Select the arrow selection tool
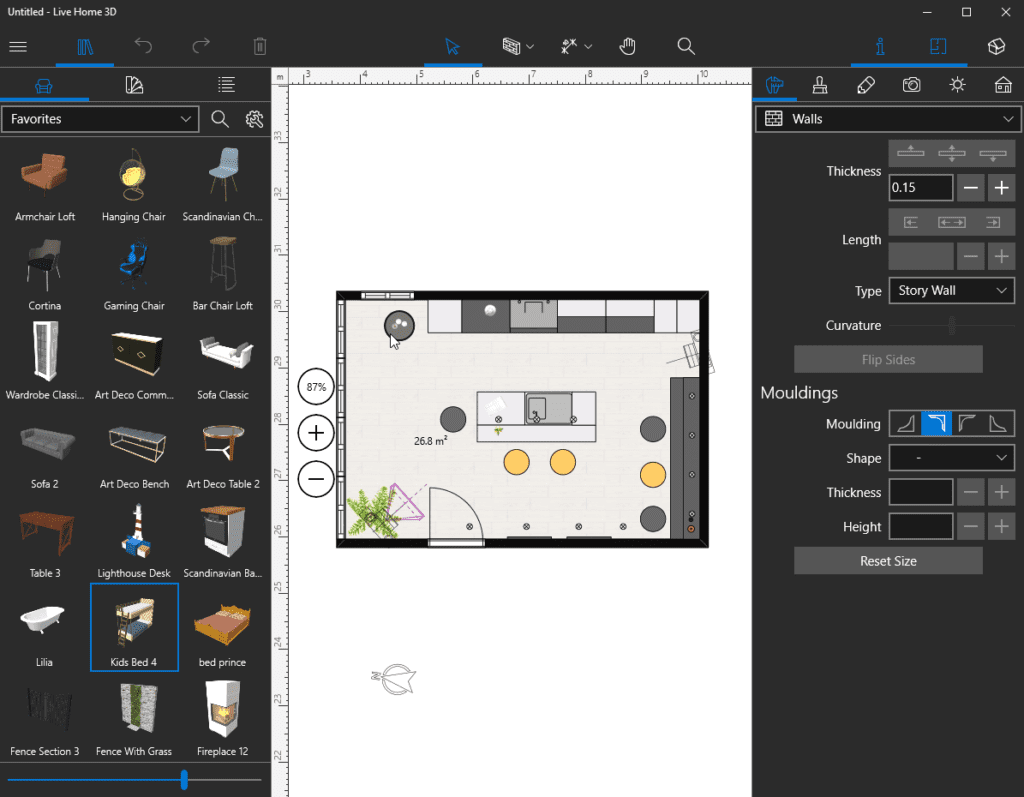Image resolution: width=1024 pixels, height=797 pixels. pos(452,46)
